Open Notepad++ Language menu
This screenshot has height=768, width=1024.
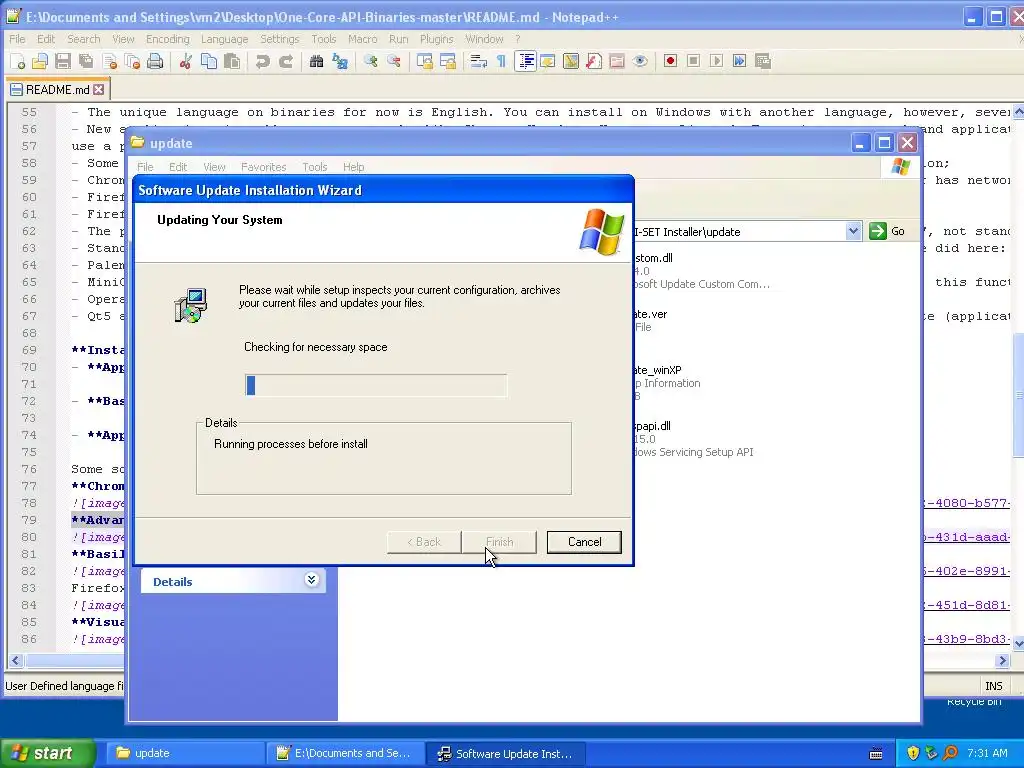coord(224,39)
